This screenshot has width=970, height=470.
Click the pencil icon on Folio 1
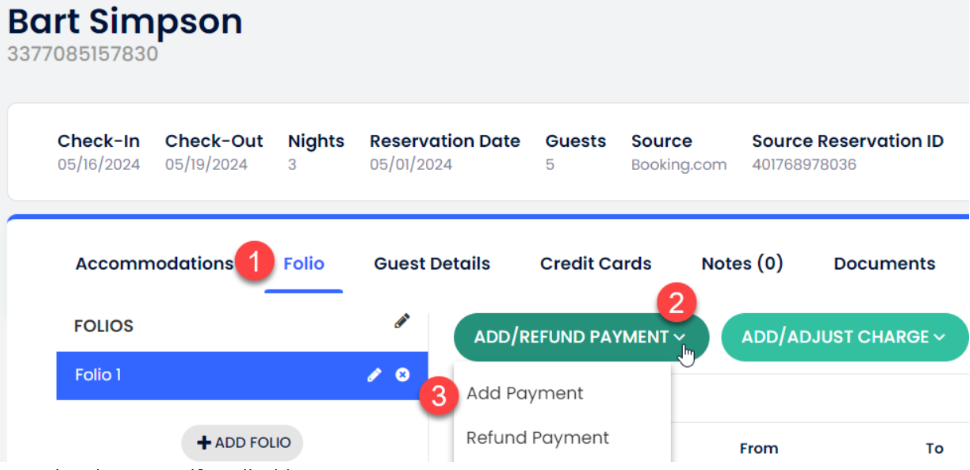(375, 375)
